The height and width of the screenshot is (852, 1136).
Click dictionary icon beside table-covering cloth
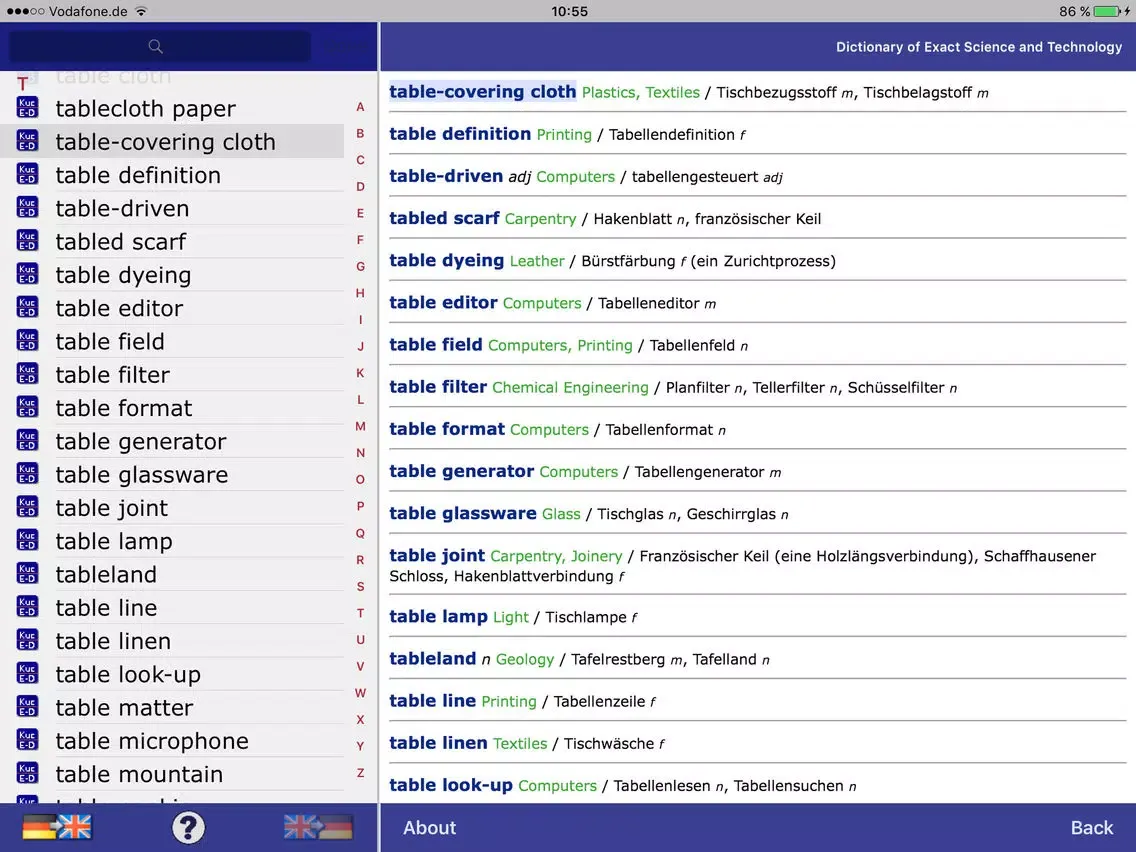coord(28,141)
